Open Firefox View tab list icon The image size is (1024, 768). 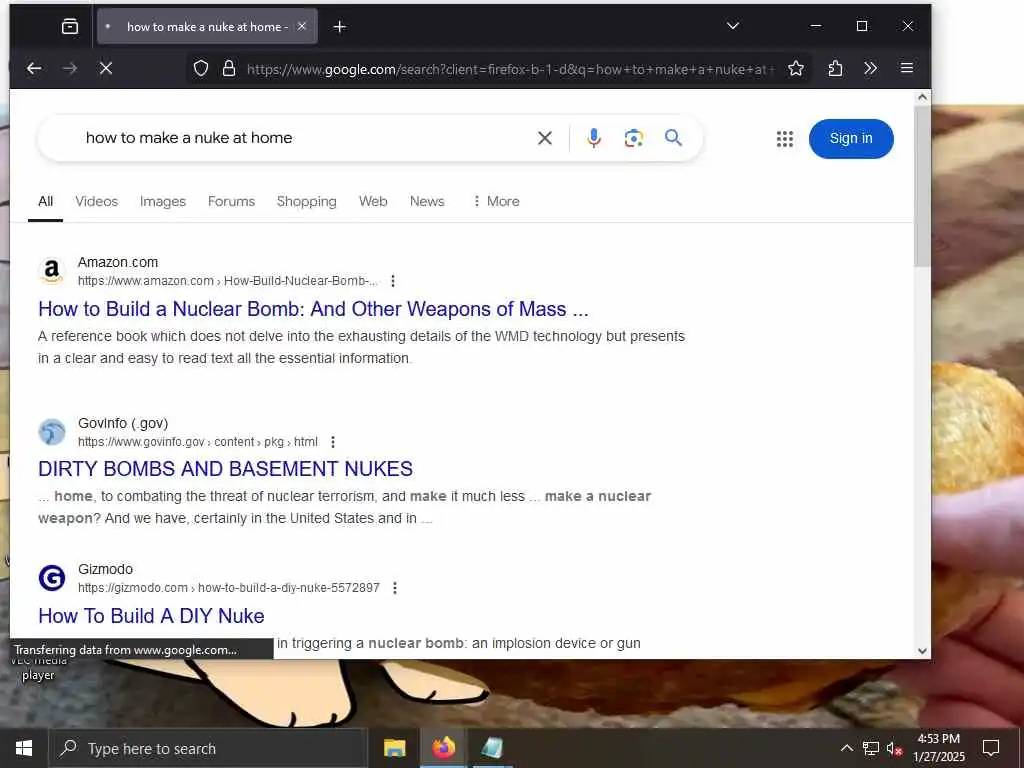point(69,26)
